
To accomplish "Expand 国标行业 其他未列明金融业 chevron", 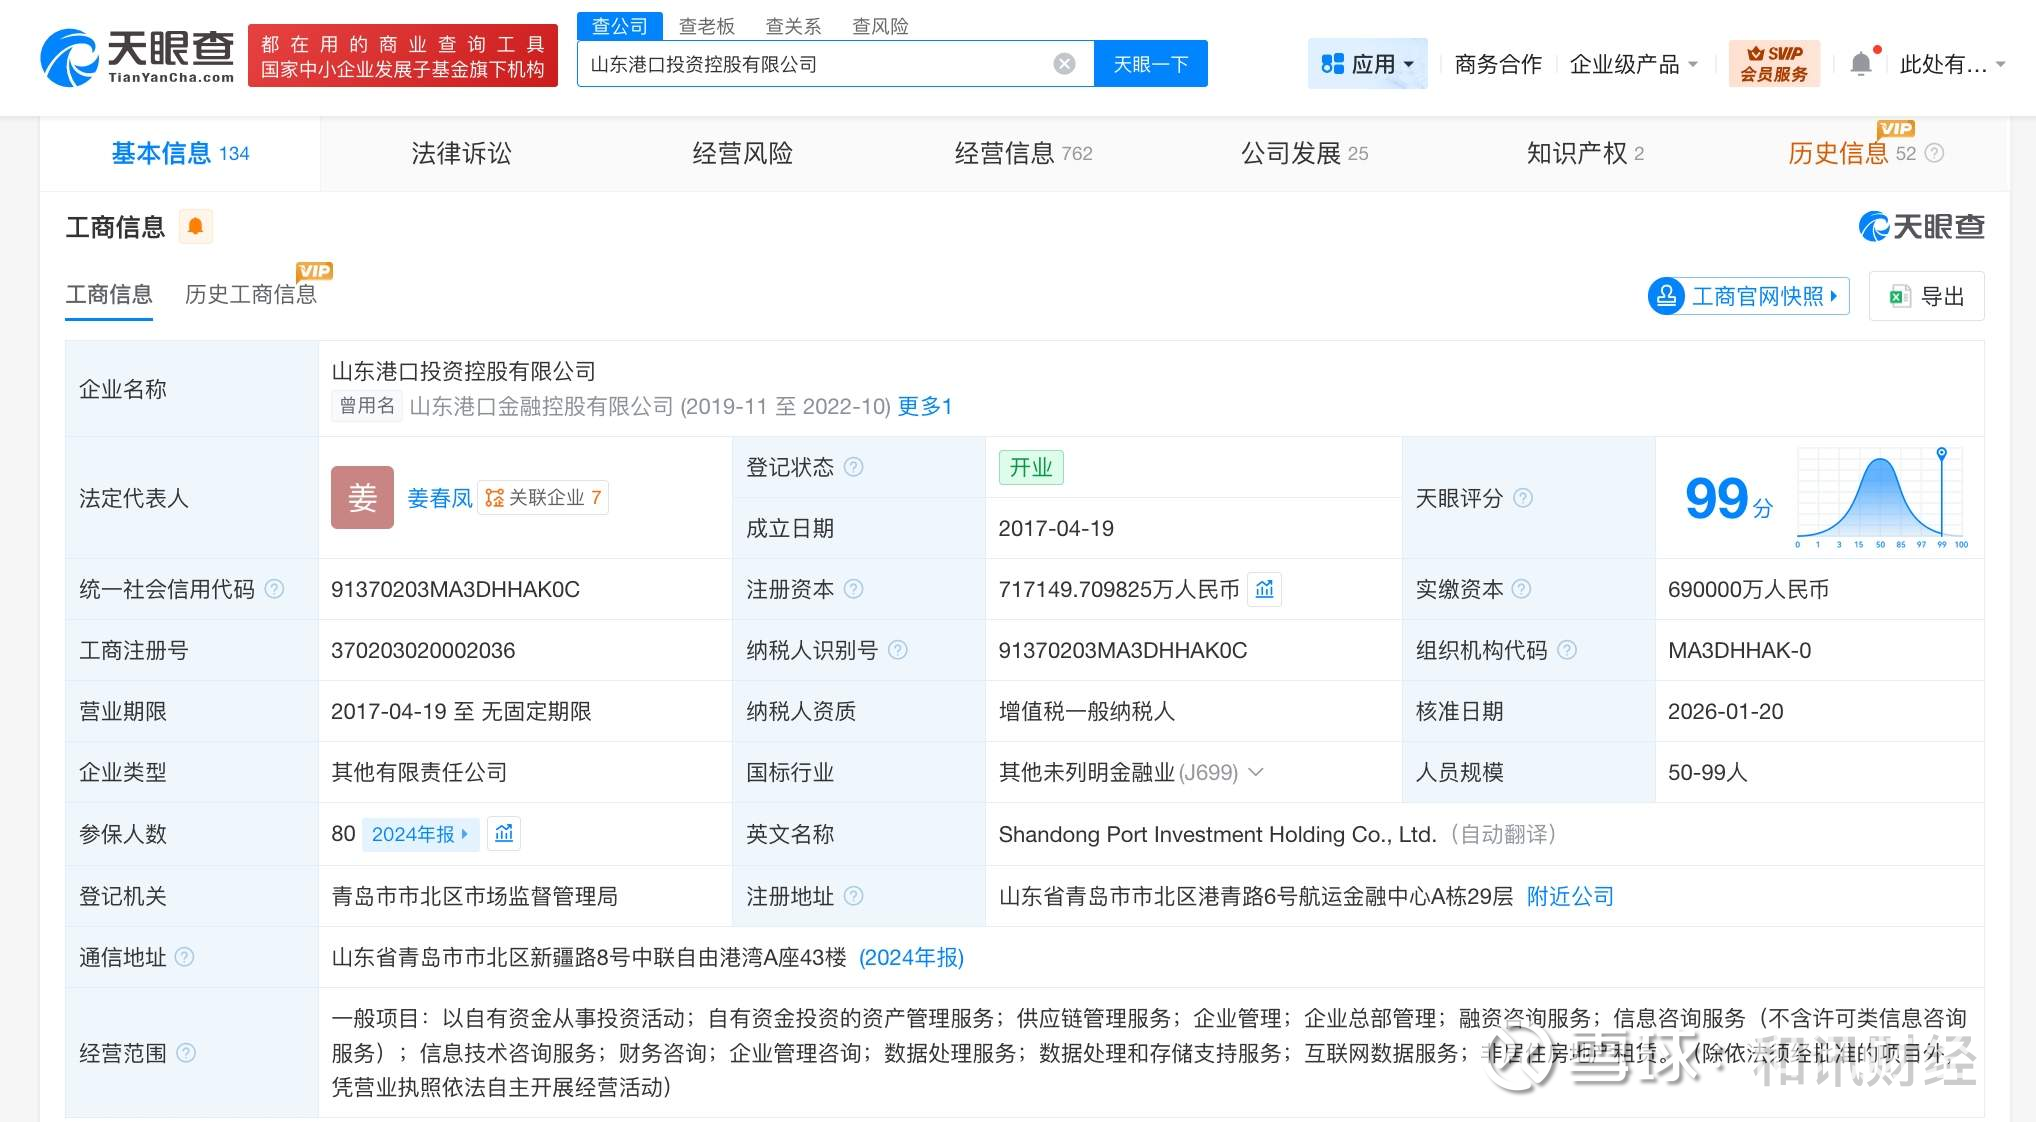I will pos(1257,772).
